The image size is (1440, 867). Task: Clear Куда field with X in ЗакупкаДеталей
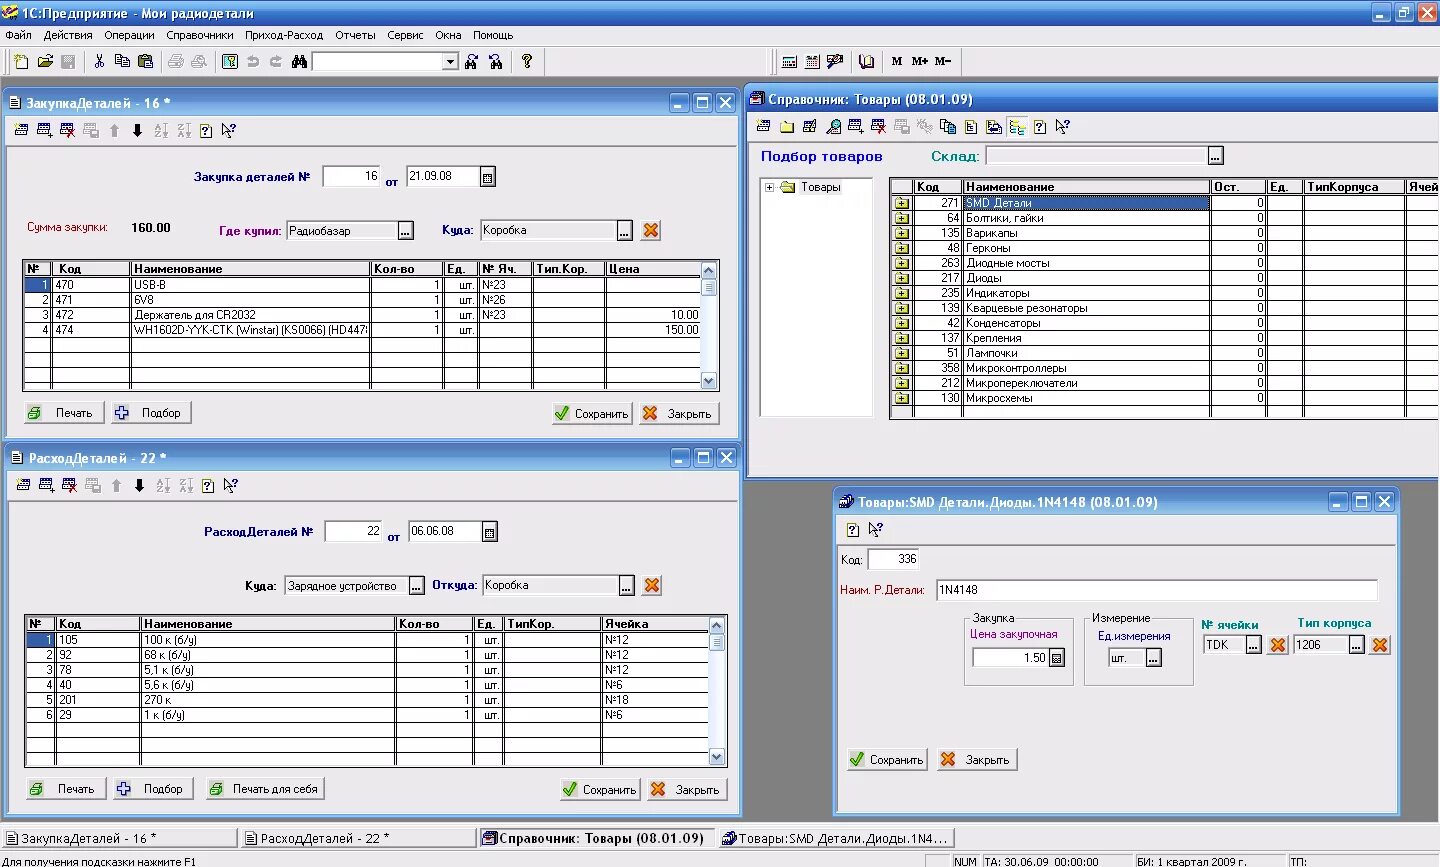click(651, 230)
